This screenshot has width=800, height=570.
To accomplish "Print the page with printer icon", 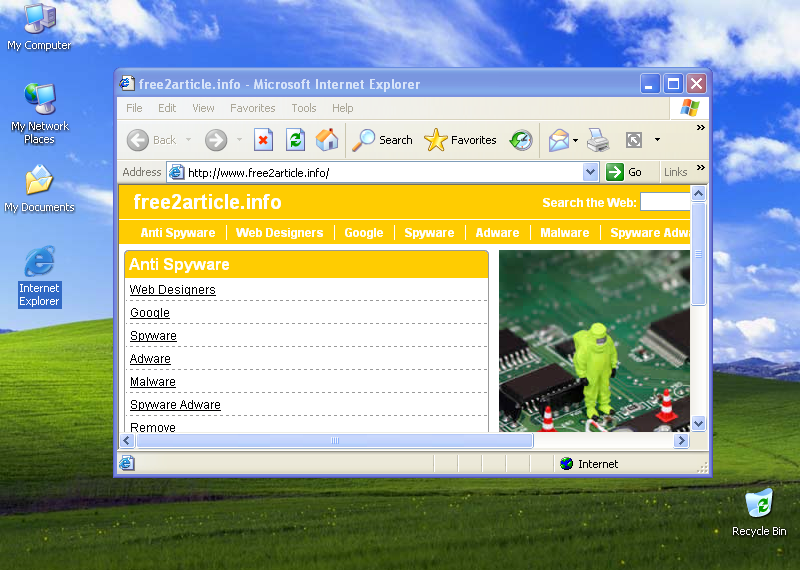I will pos(598,140).
